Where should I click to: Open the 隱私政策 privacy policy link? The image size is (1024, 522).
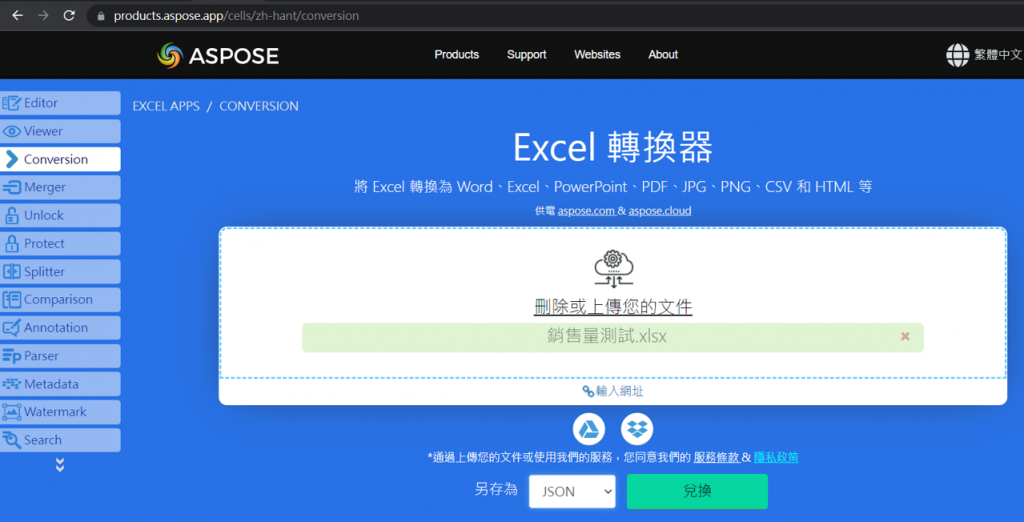[x=776, y=457]
